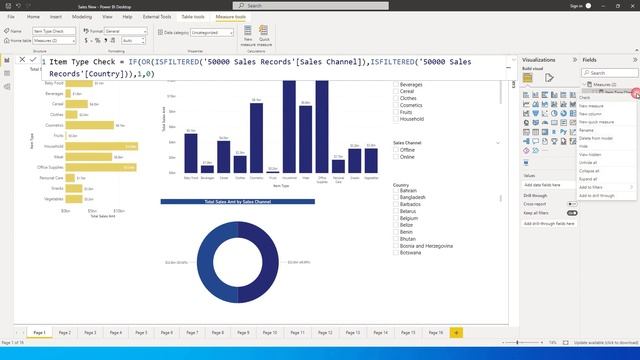Viewport: 640px width, 360px height.
Task: Choose the decomposition tree visual icon
Action: point(526,141)
